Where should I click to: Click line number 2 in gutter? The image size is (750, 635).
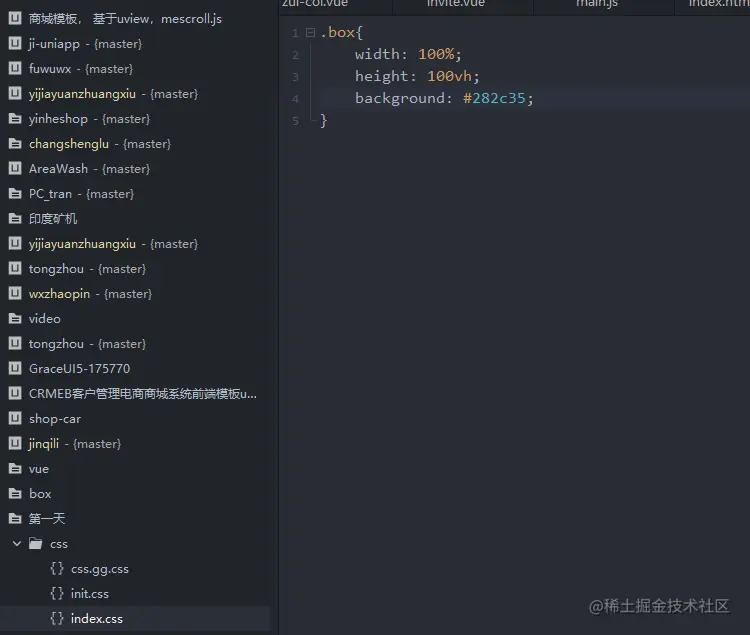coord(295,55)
